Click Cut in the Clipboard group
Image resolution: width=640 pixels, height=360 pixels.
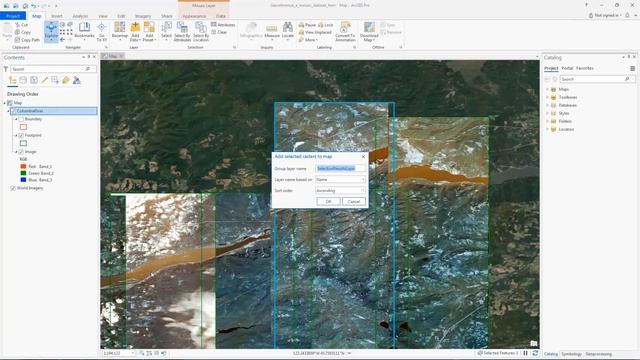[x=21, y=25]
